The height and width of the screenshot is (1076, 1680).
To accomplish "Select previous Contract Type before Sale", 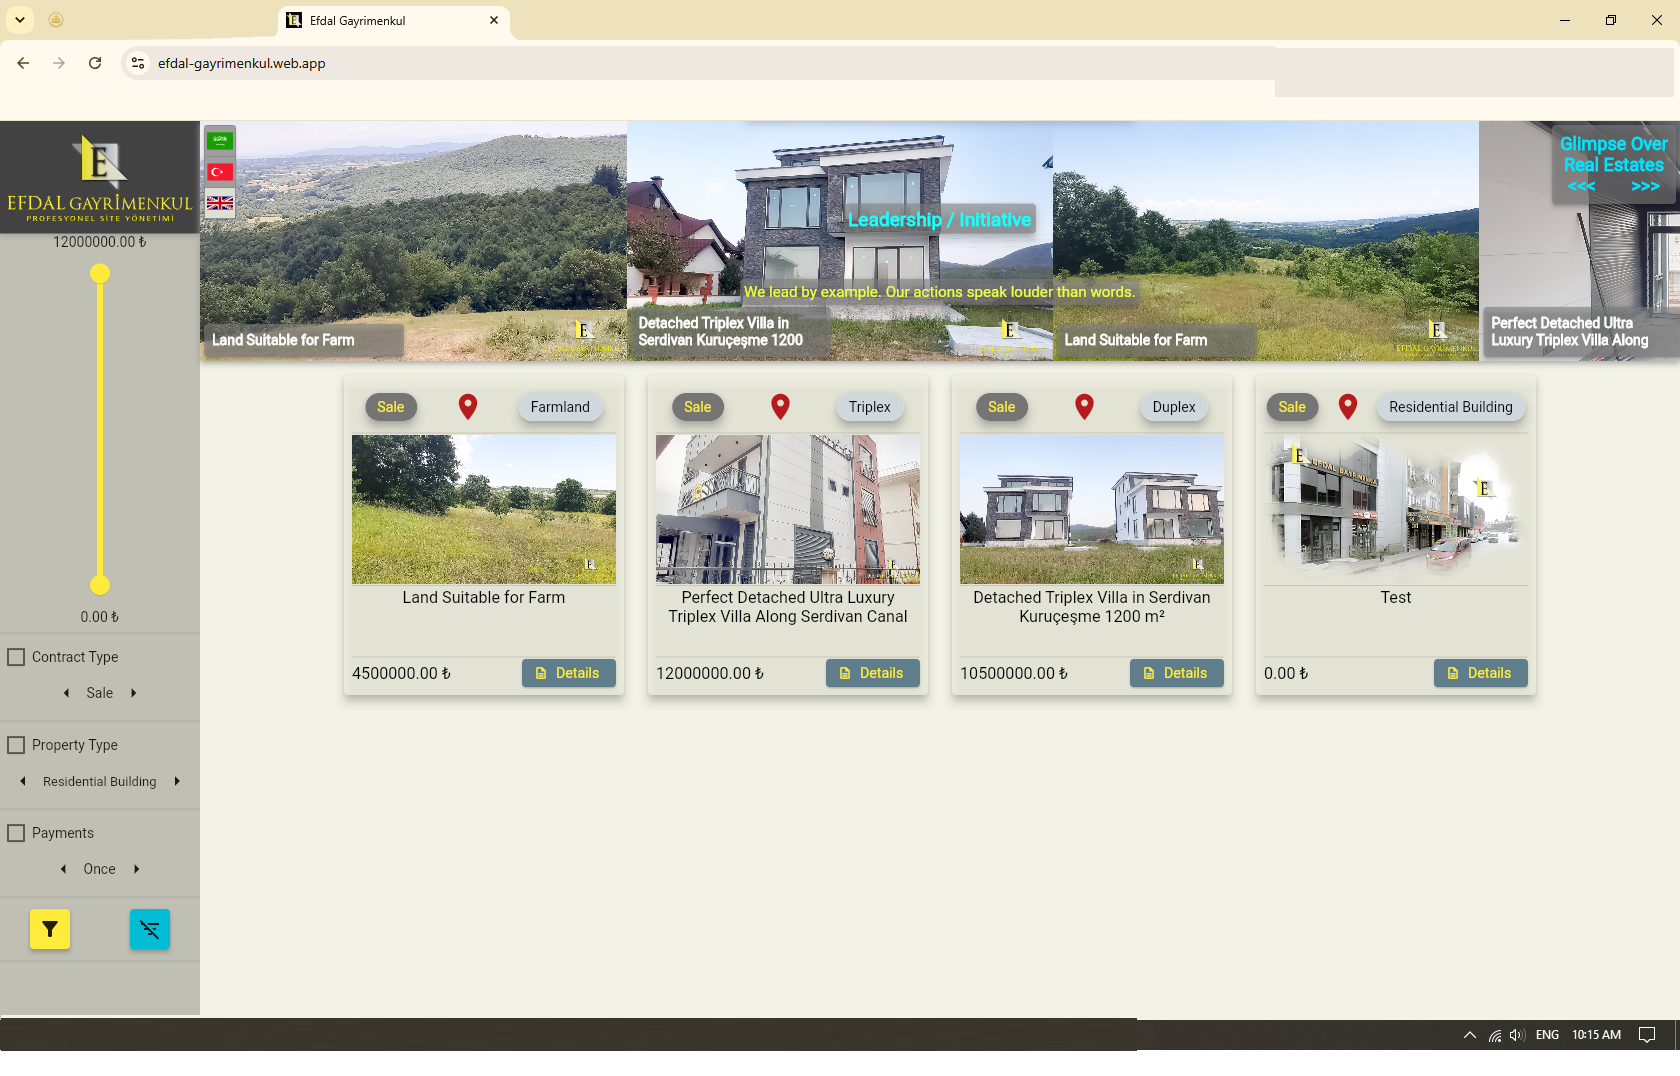I will pos(67,693).
